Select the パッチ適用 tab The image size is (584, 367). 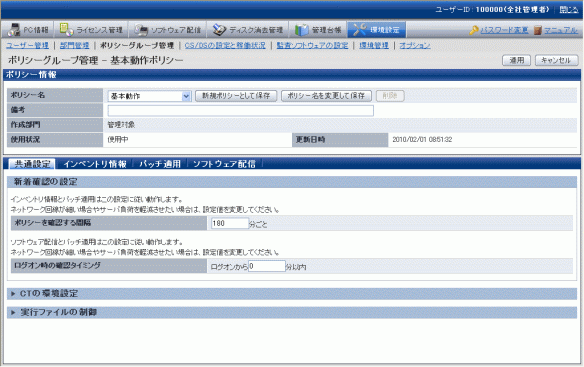tap(160, 164)
